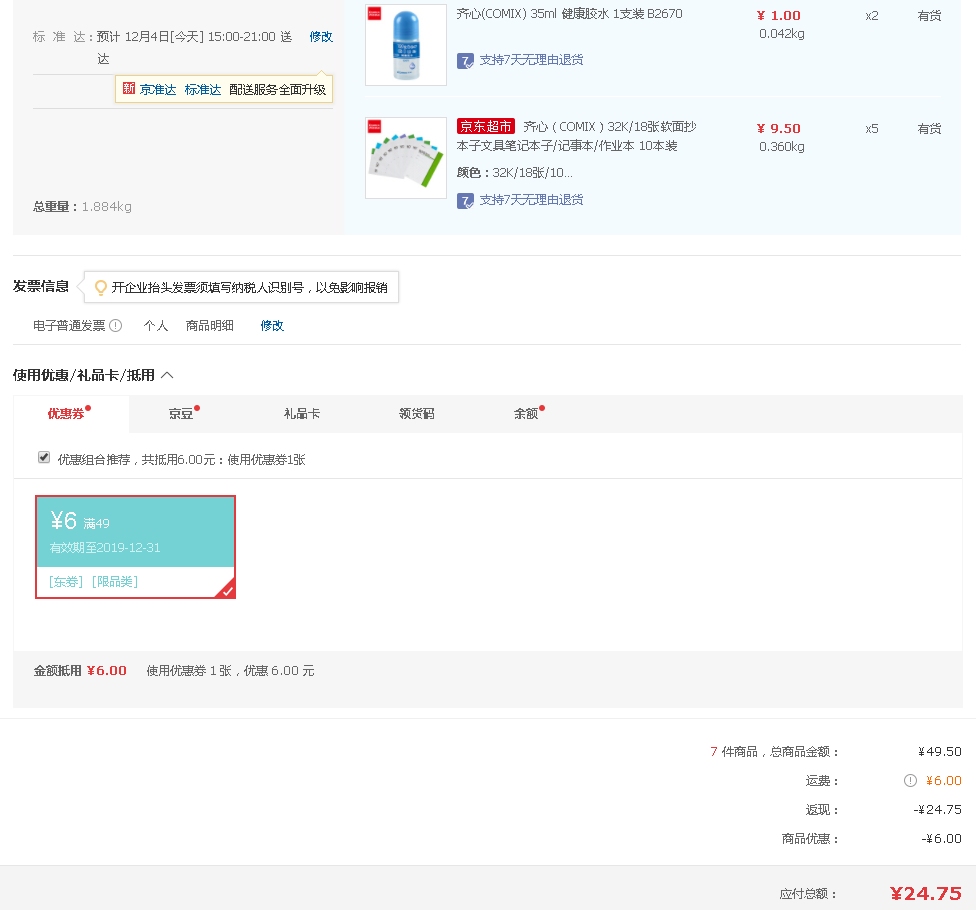Switch to the 京豆 tab
The height and width of the screenshot is (910, 976).
(x=181, y=414)
